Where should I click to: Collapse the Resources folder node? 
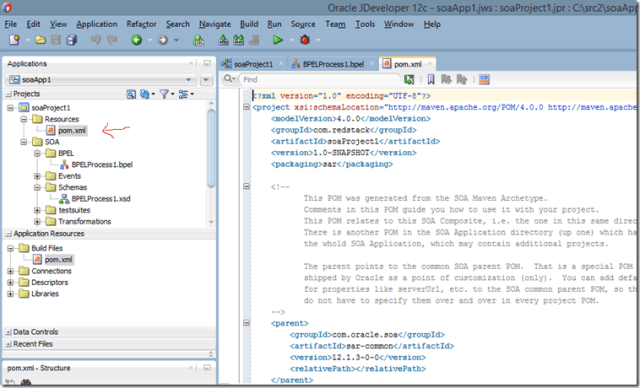[24, 119]
